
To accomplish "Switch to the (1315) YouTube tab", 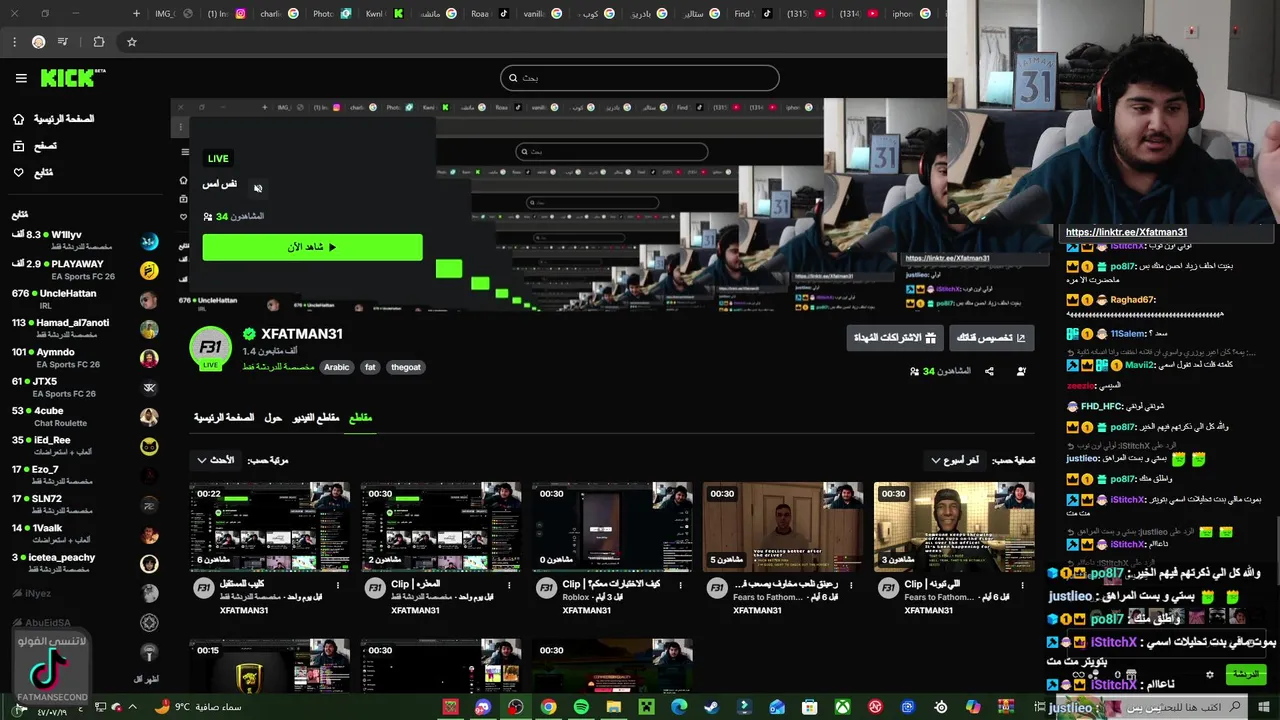I will pyautogui.click(x=805, y=14).
